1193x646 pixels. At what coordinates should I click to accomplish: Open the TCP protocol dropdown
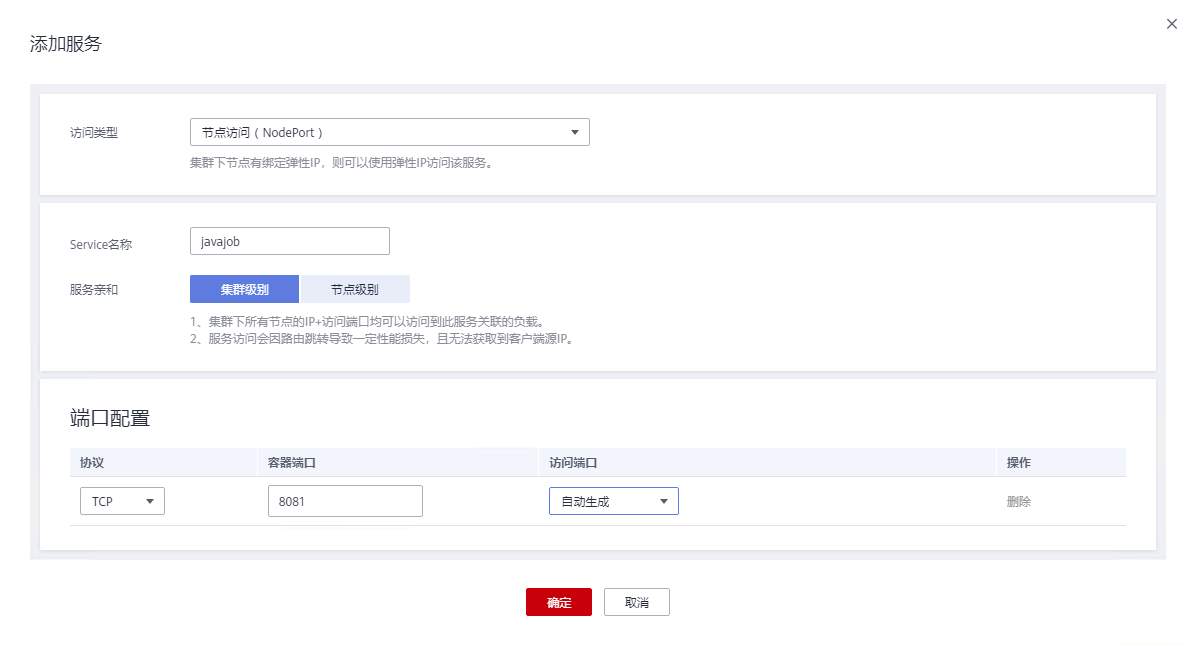122,501
